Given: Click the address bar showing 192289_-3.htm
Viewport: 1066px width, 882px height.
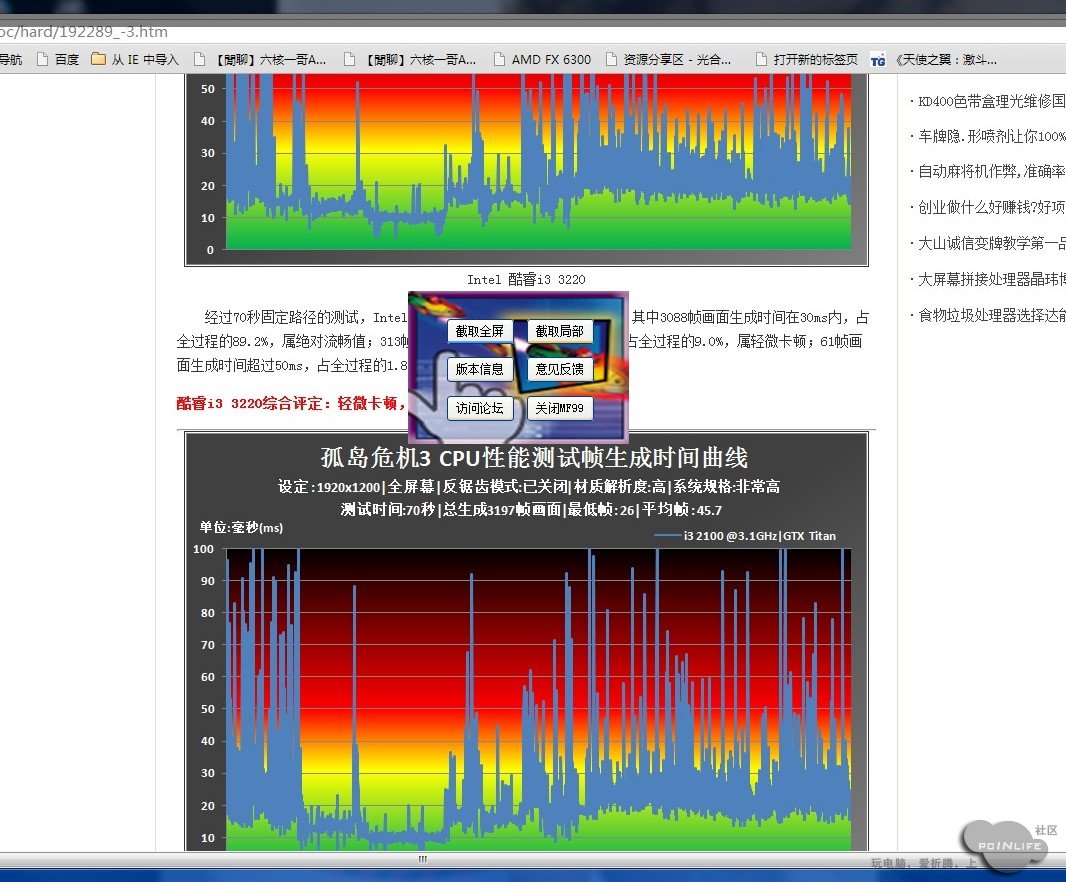Looking at the screenshot, I should tap(533, 32).
